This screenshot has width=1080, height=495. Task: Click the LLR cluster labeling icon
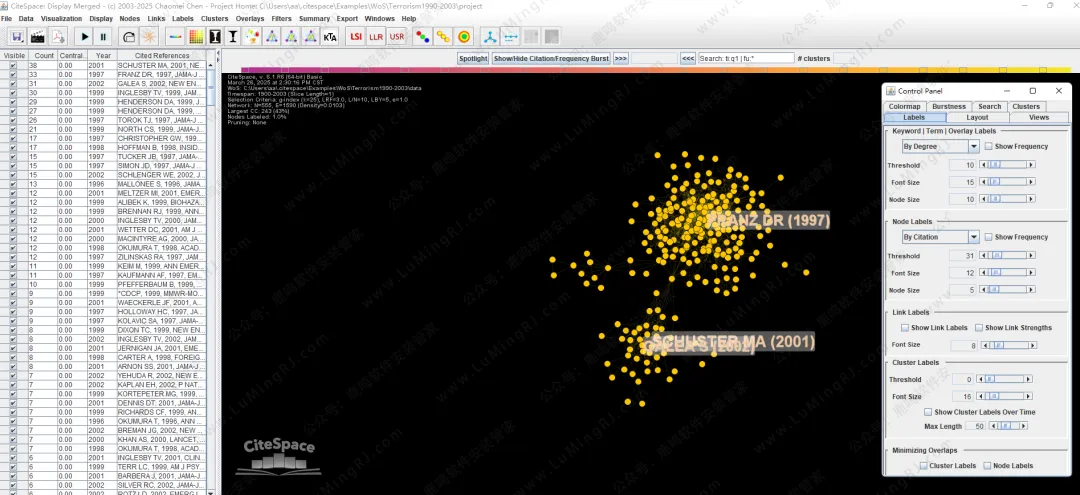coord(376,37)
